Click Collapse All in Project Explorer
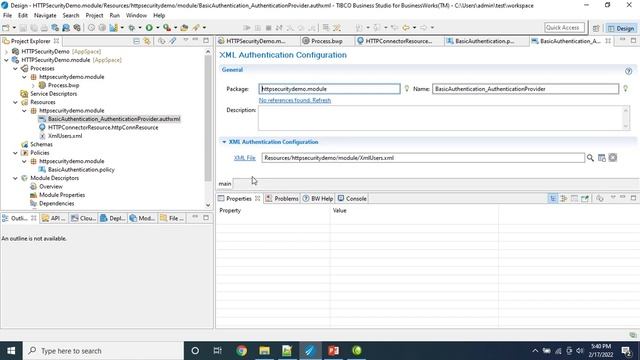640x360 pixels. (136, 41)
